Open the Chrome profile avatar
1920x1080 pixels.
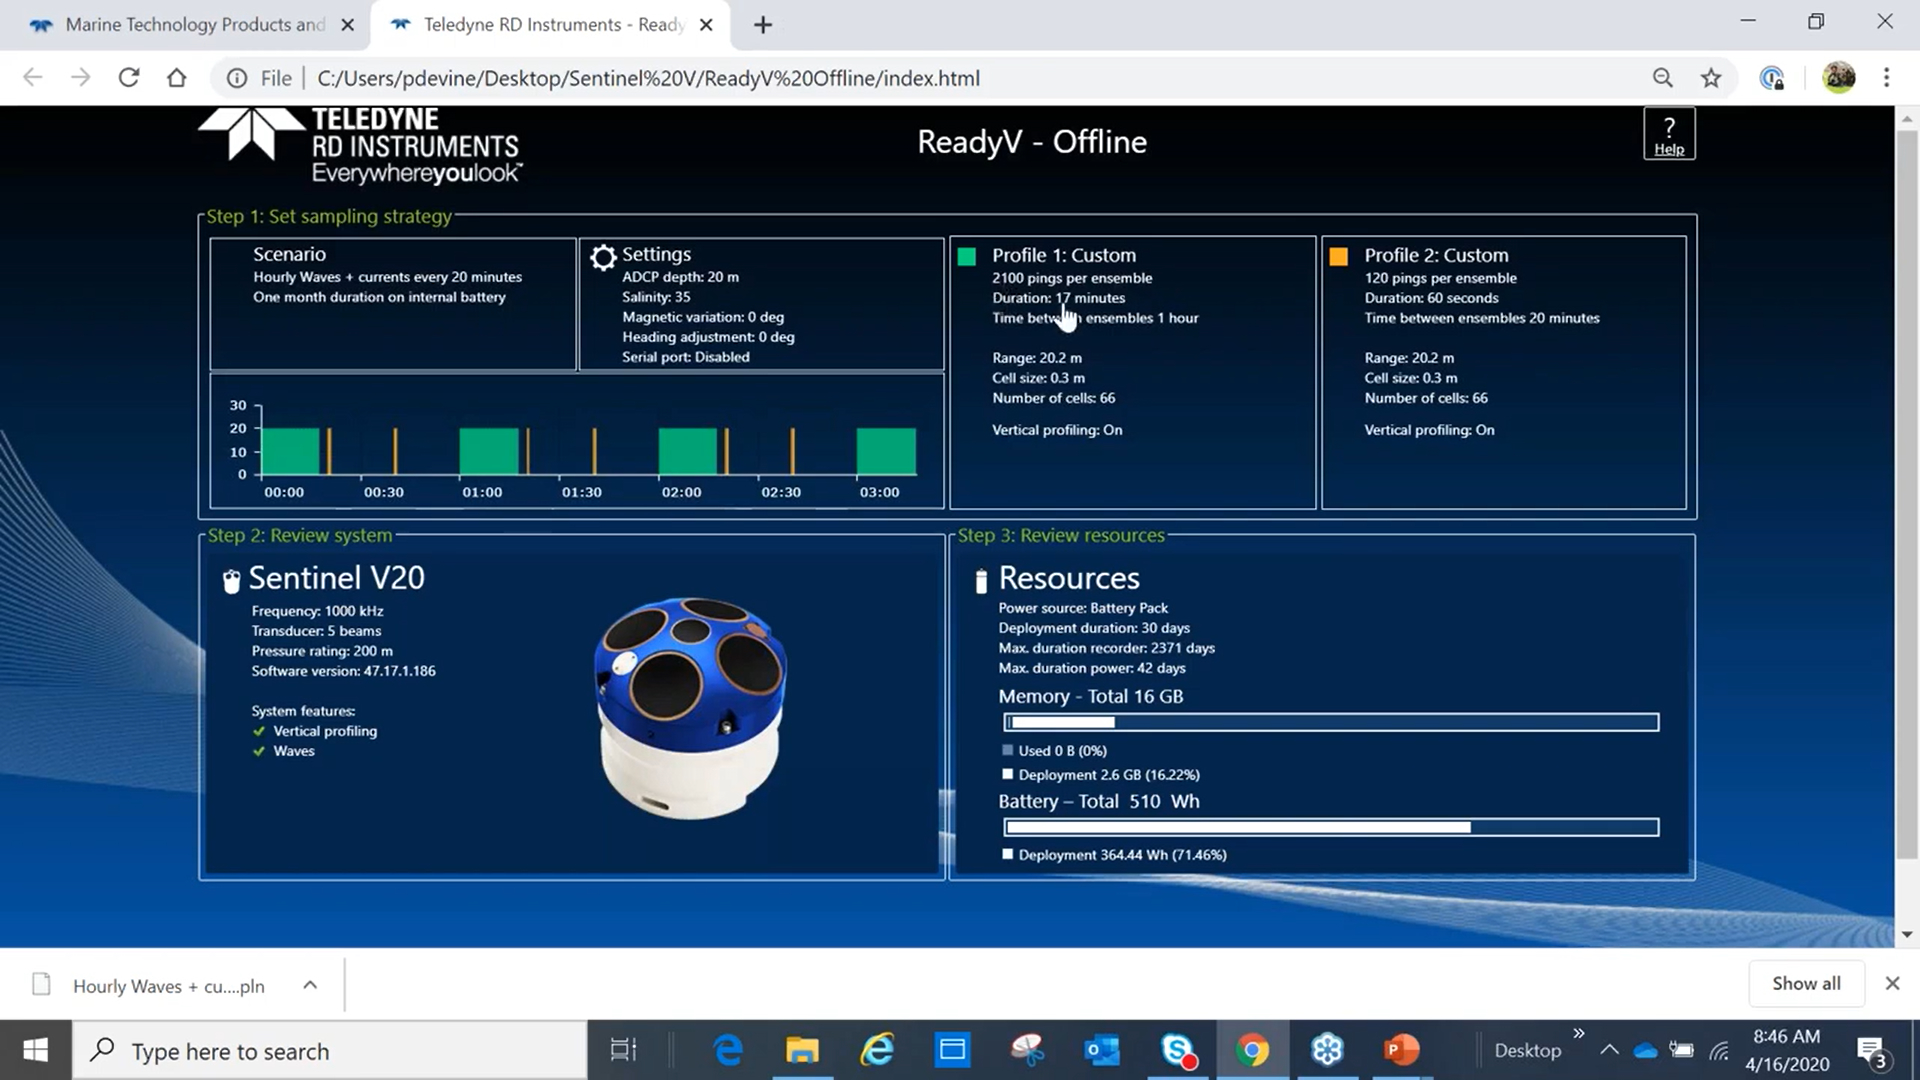pos(1839,78)
